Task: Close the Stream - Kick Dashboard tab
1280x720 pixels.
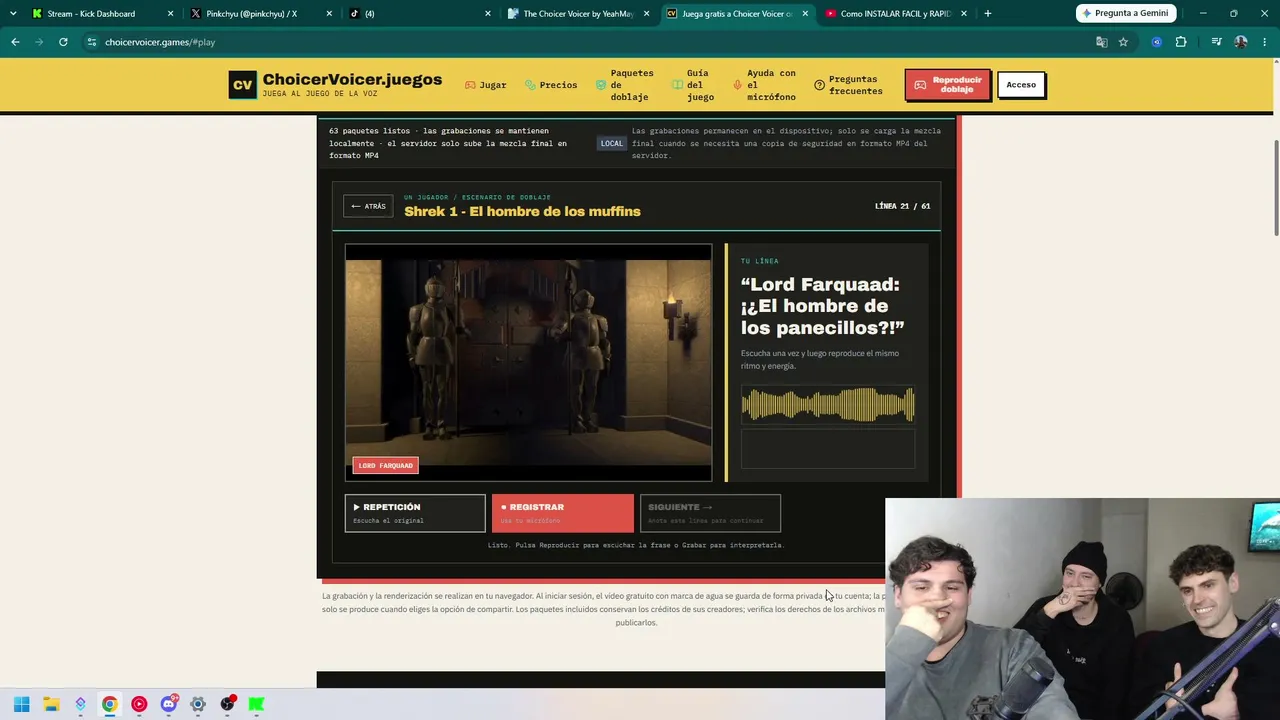Action: [x=170, y=14]
